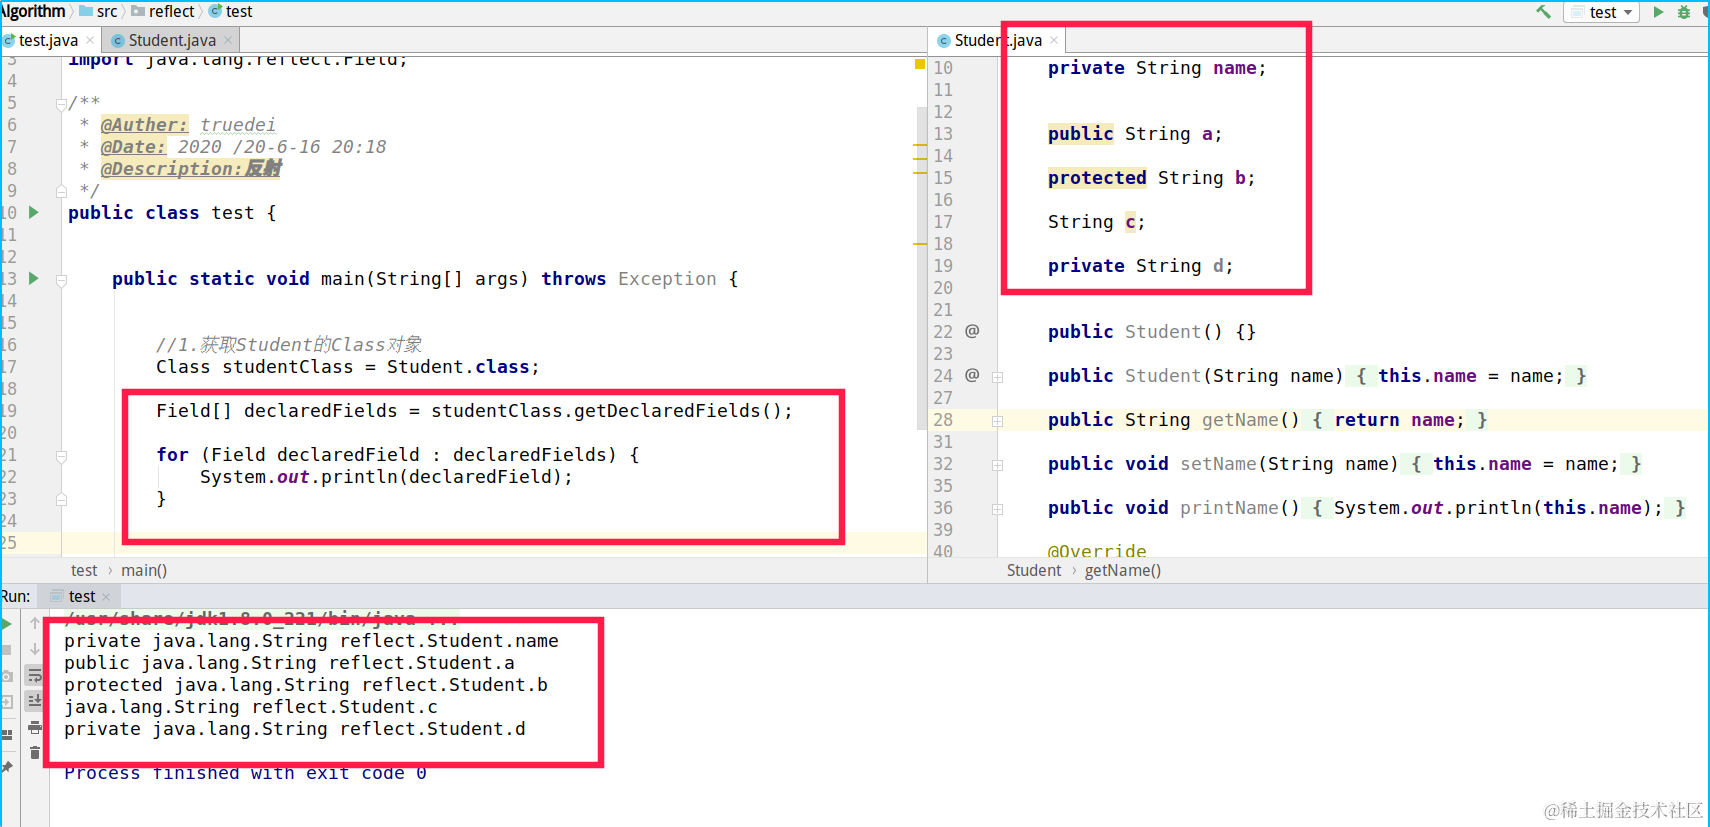This screenshot has width=1710, height=827.
Task: Open the test run configuration dropdown
Action: [1603, 12]
